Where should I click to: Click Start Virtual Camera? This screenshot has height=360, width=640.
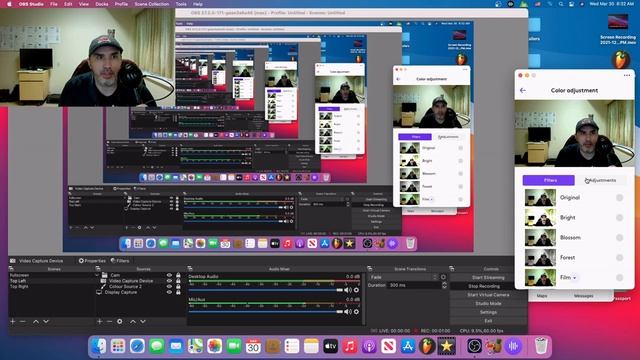click(488, 295)
